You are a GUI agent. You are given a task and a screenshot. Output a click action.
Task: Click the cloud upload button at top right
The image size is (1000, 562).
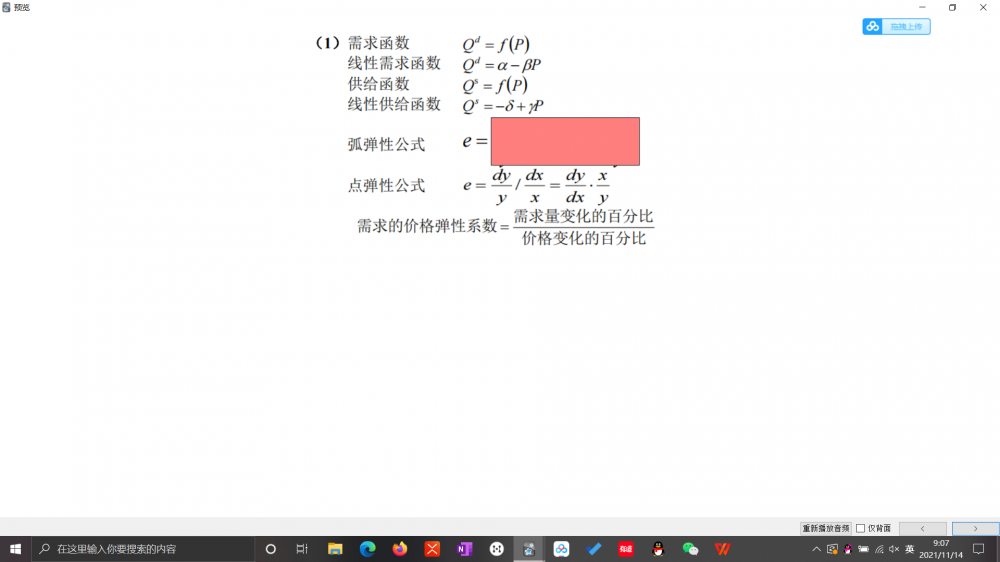(x=896, y=26)
